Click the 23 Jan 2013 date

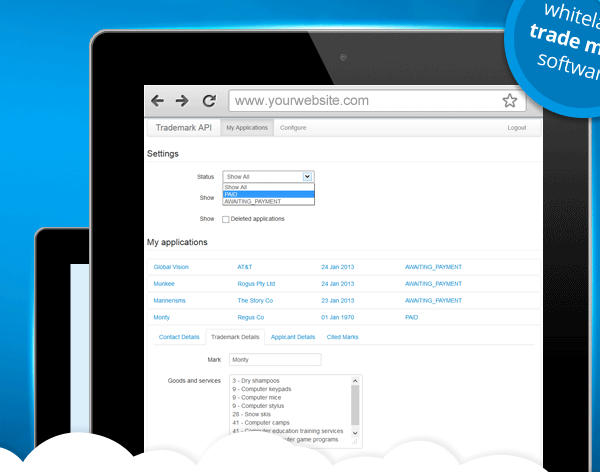[338, 301]
